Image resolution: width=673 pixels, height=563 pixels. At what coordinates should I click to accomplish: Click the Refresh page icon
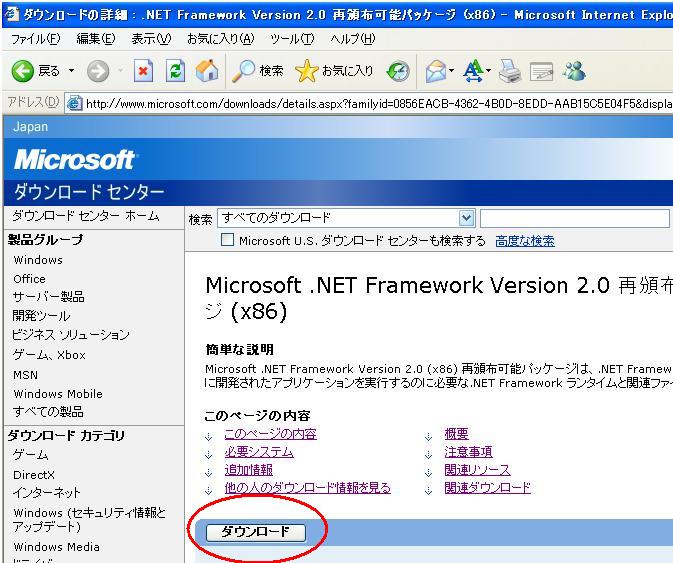[176, 71]
